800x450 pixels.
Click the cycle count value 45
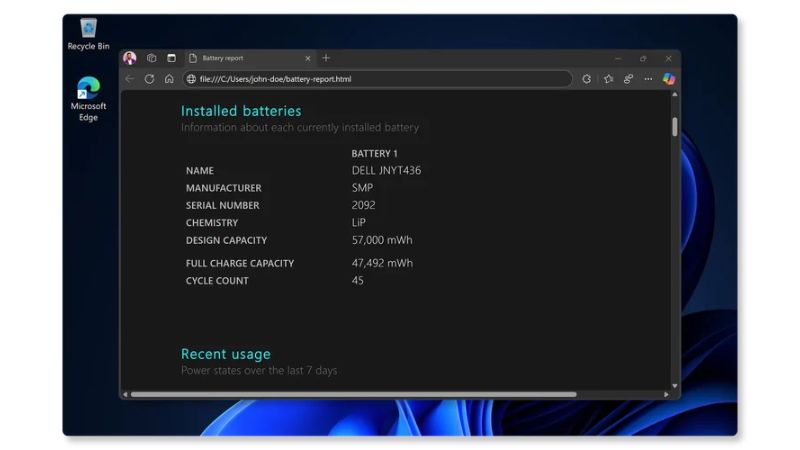point(357,281)
